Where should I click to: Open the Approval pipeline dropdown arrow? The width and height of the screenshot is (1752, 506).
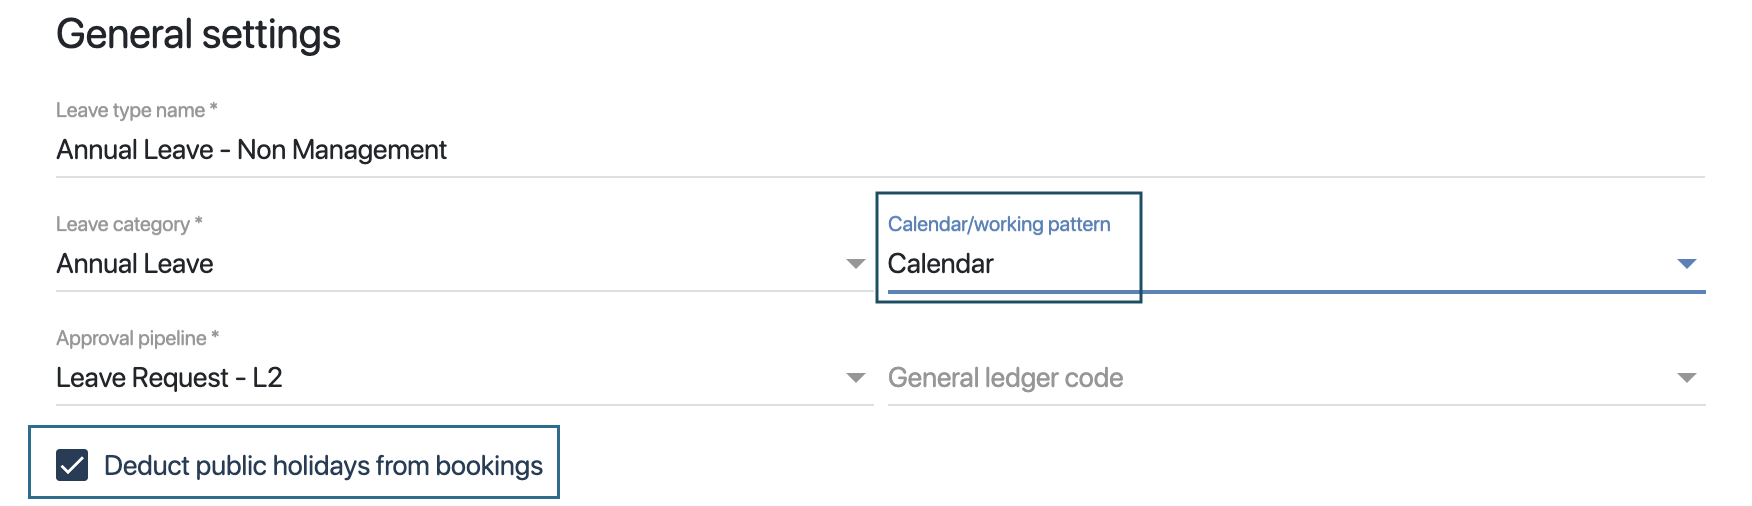point(855,378)
